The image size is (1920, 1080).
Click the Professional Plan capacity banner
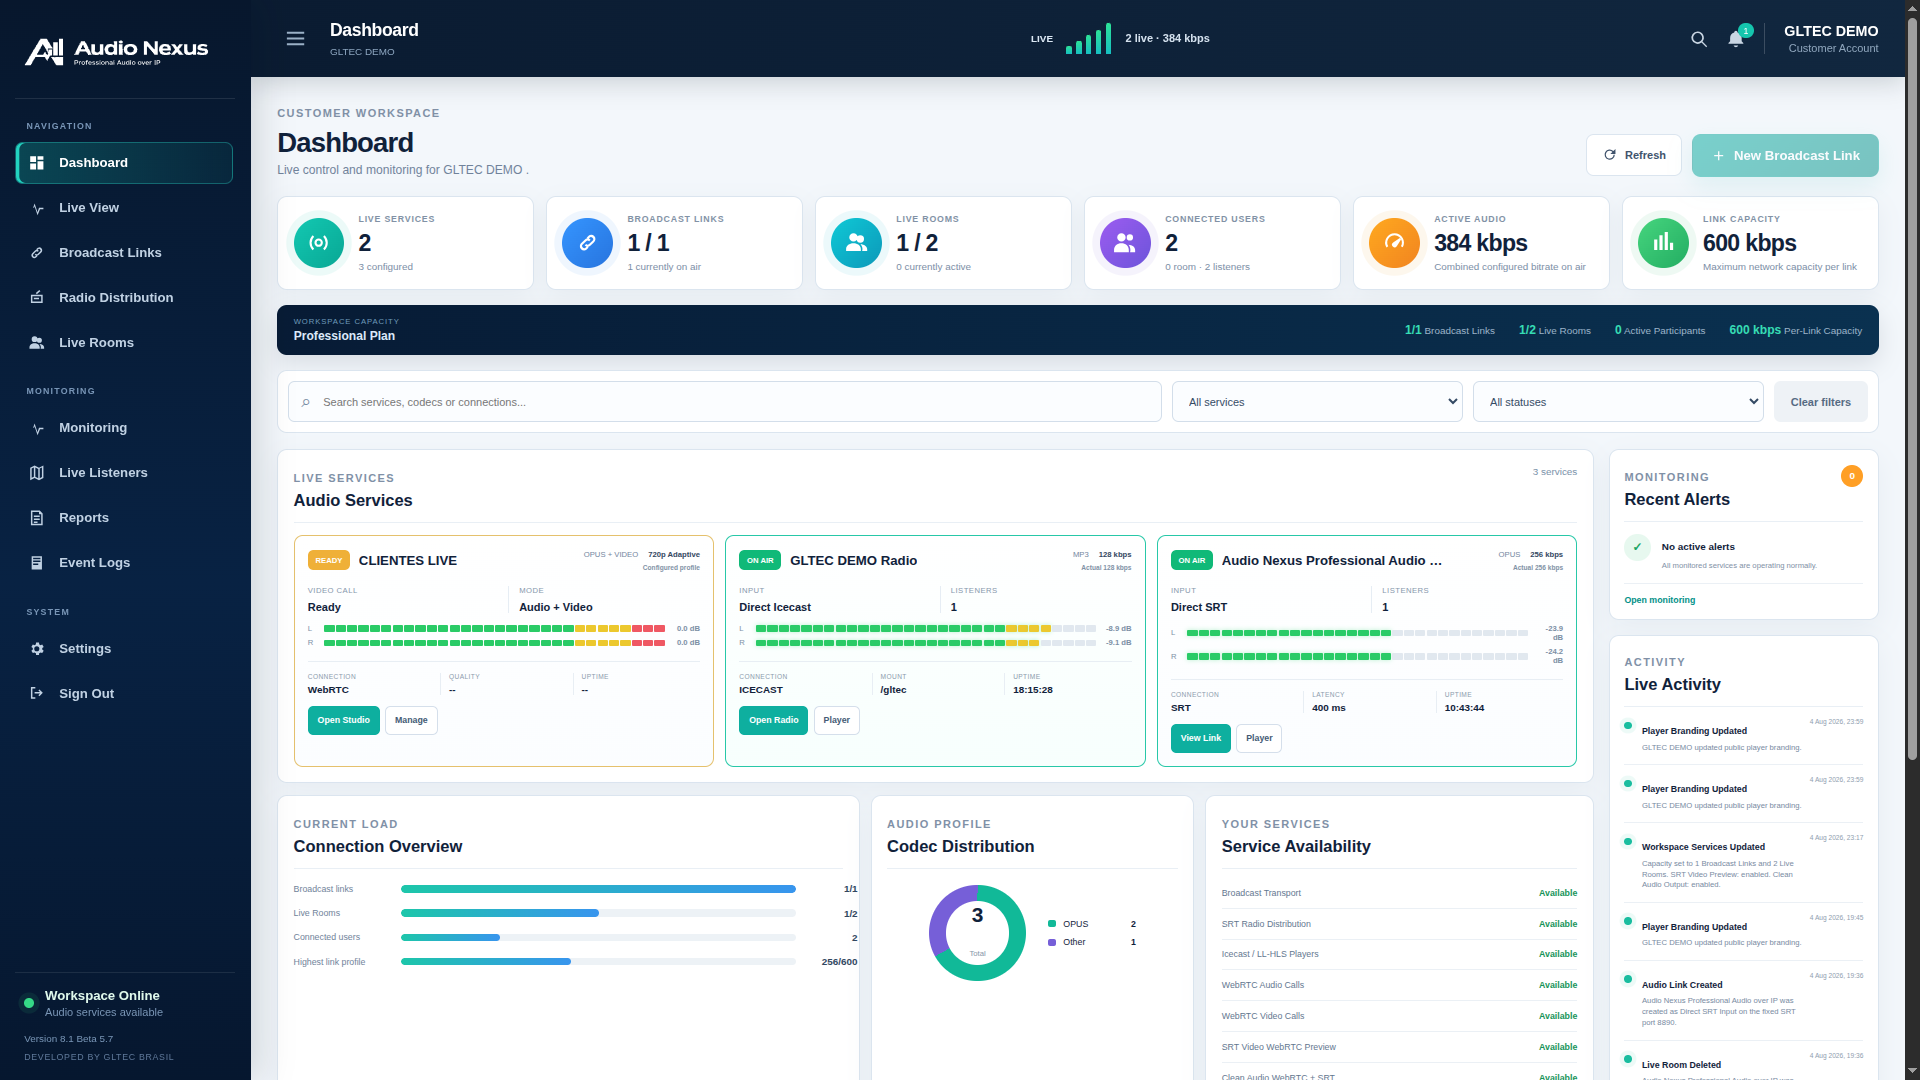click(1077, 330)
